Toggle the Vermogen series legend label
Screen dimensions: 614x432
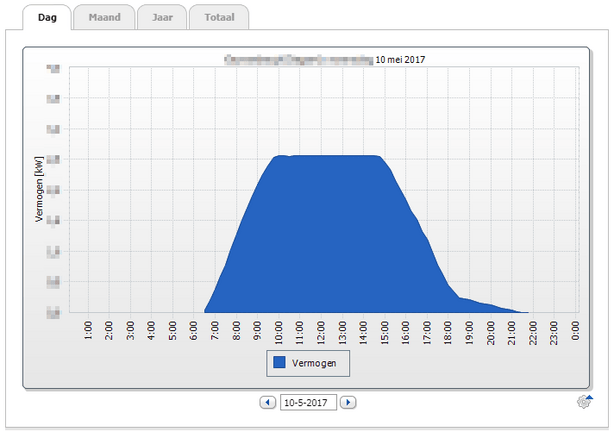point(318,362)
